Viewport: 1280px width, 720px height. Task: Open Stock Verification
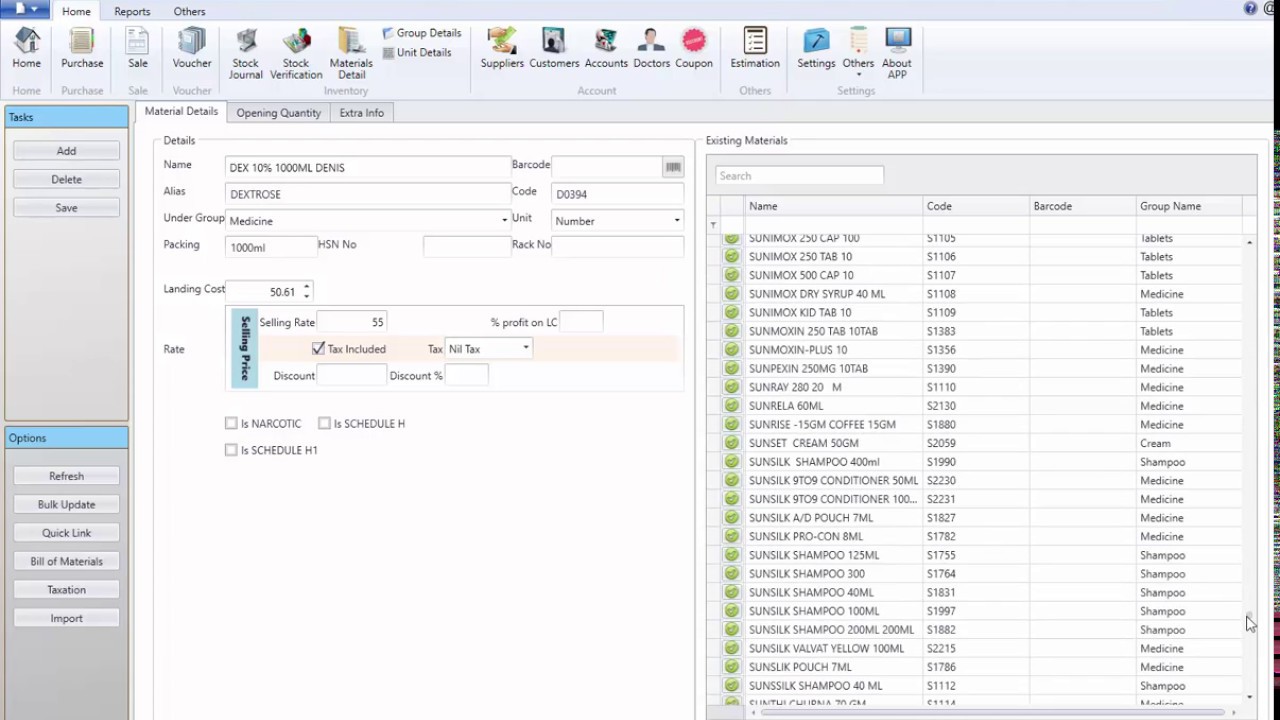click(296, 54)
